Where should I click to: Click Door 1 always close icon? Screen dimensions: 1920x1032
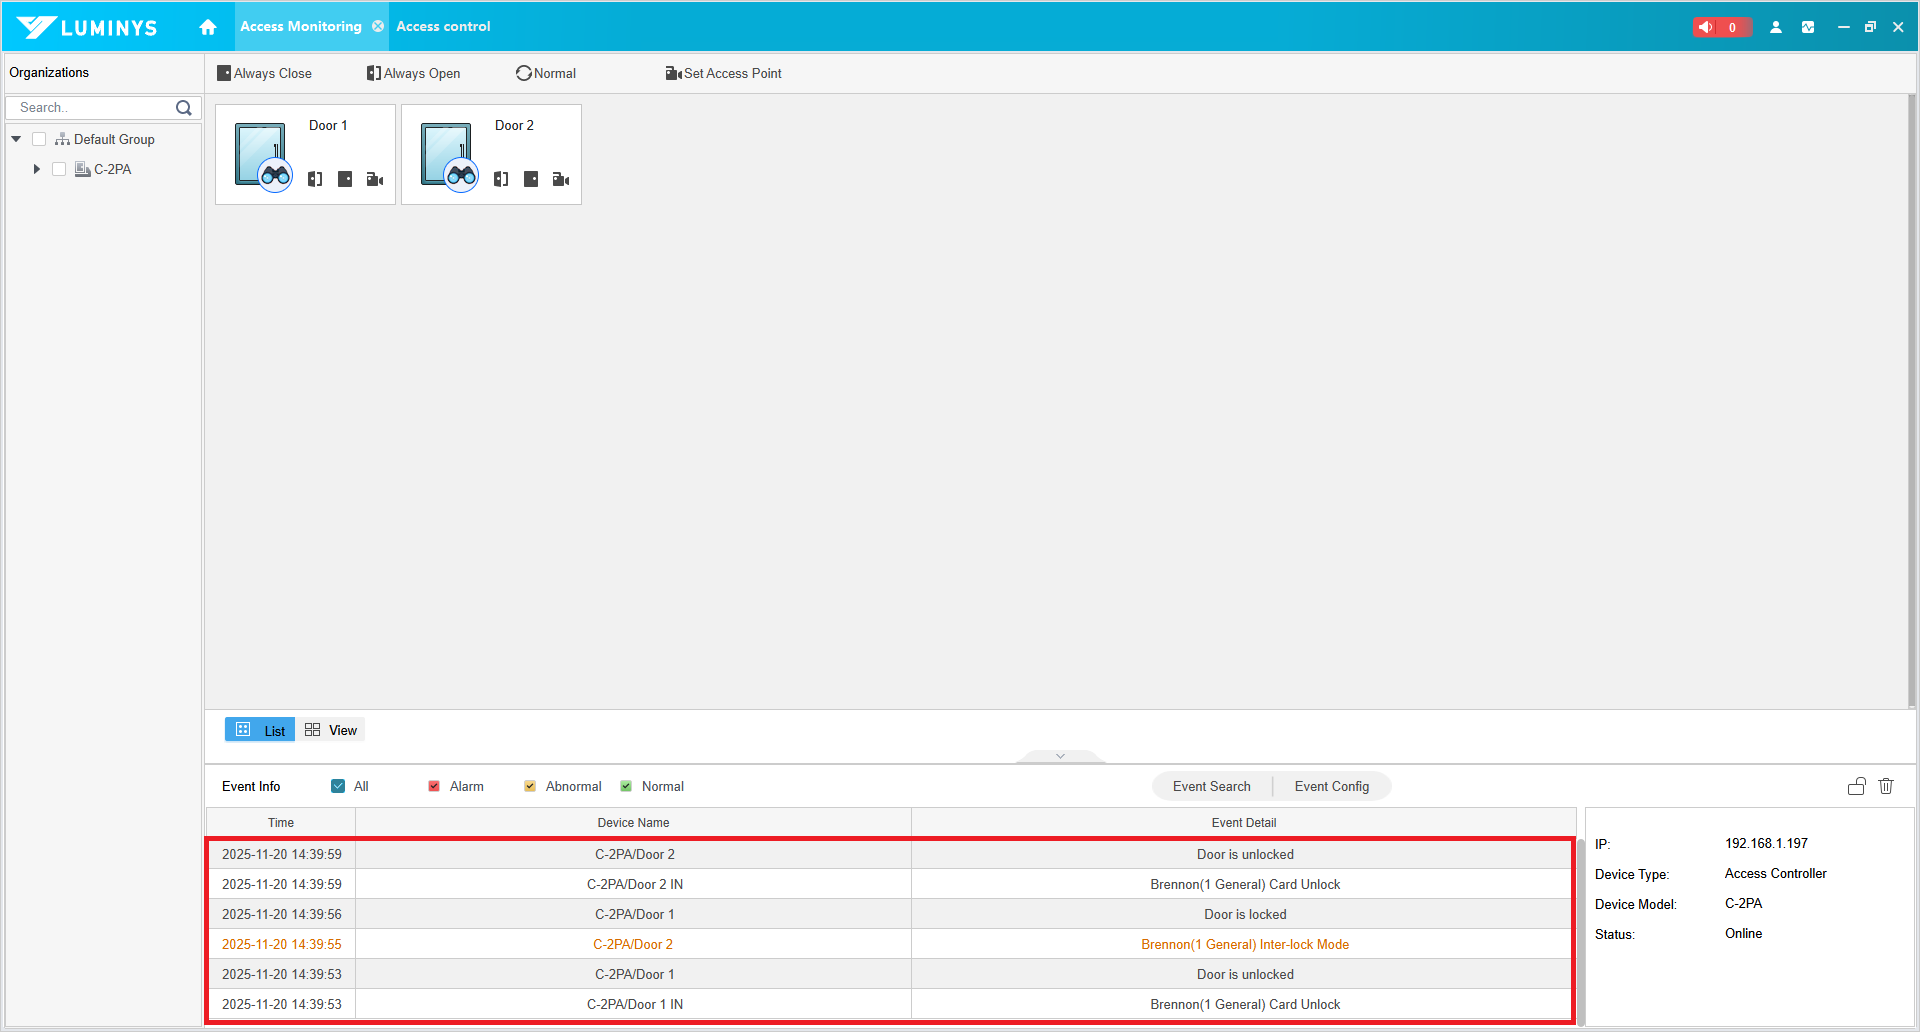coord(345,179)
